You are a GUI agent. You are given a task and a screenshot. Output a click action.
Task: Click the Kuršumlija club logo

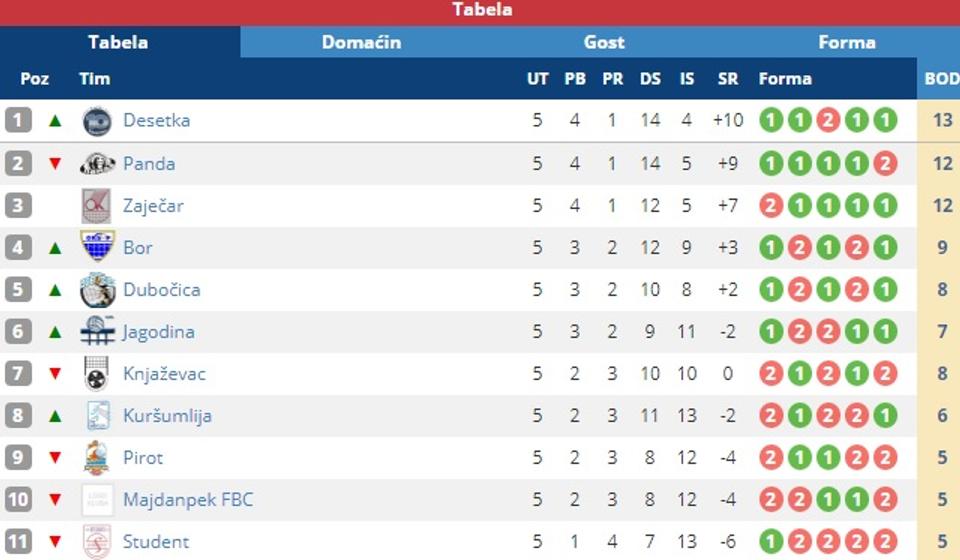click(x=97, y=416)
